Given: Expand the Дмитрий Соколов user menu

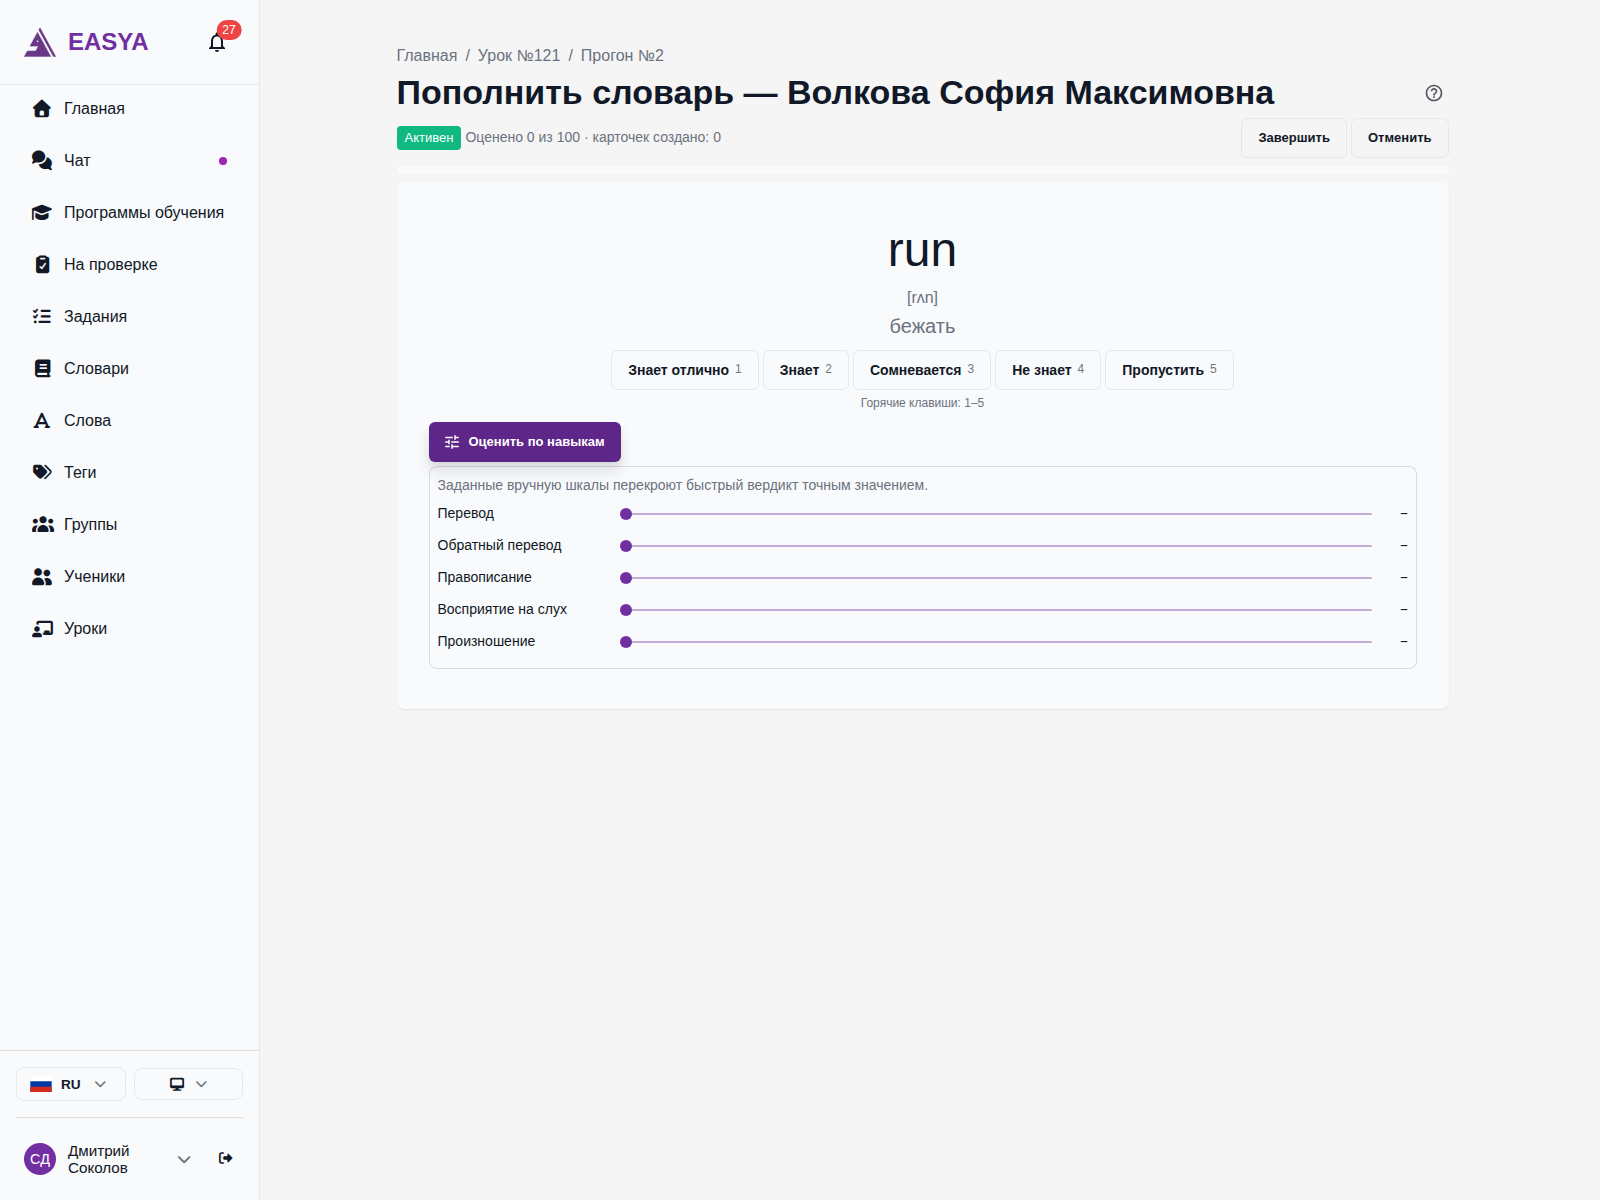Looking at the screenshot, I should pos(184,1159).
